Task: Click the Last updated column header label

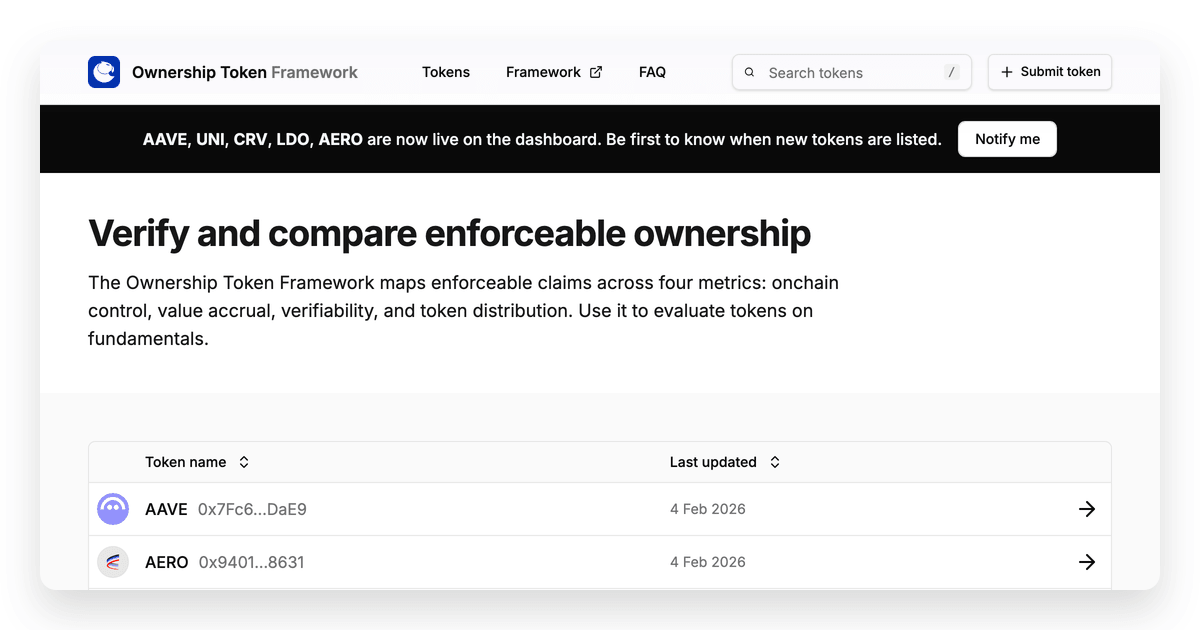Action: (713, 462)
